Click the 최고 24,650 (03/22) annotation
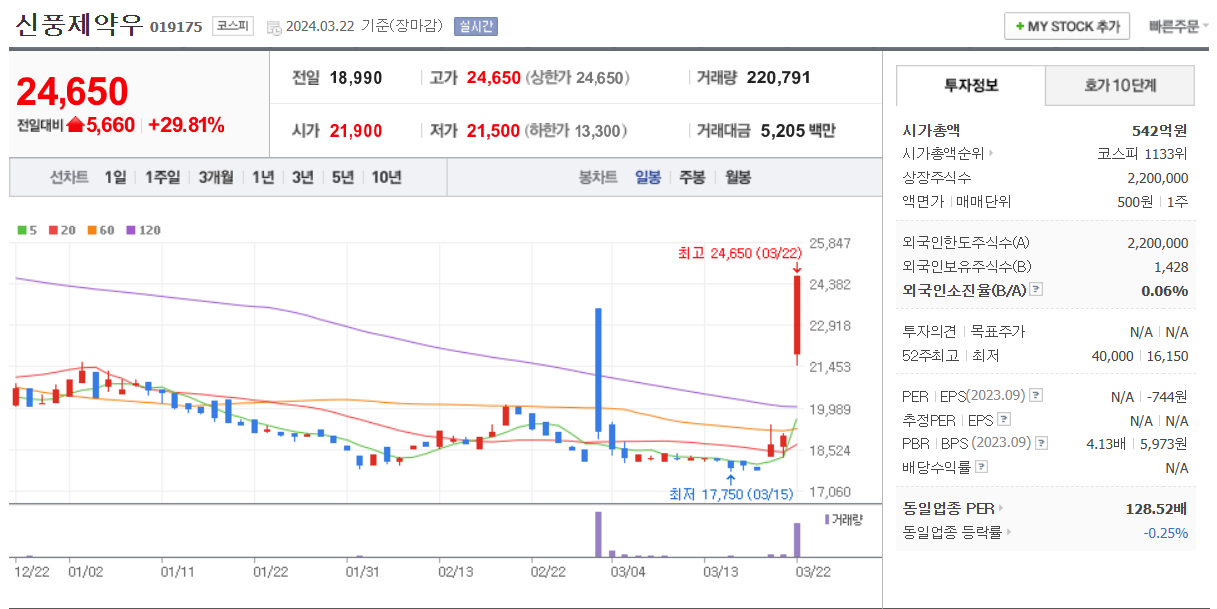This screenshot has height=609, width=1217. pyautogui.click(x=740, y=254)
